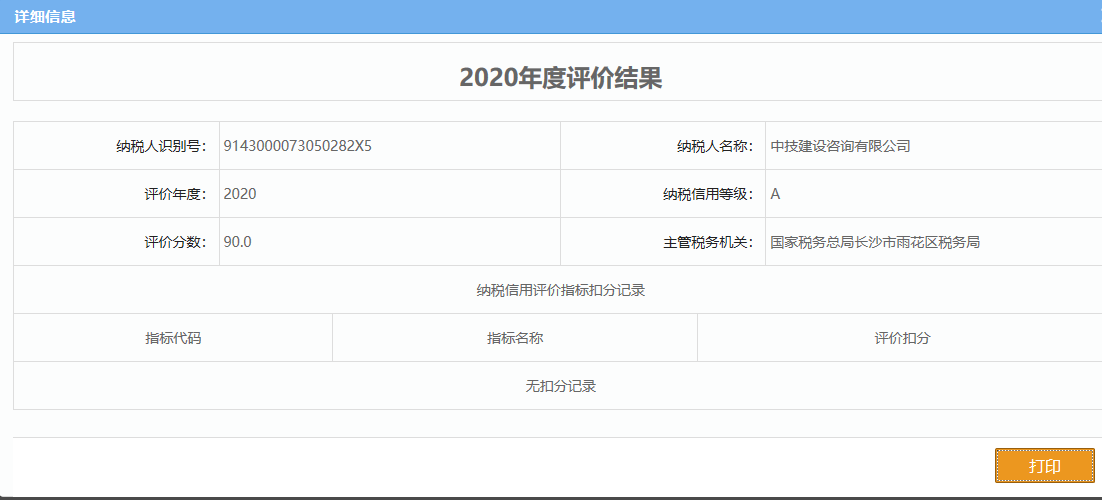This screenshot has width=1102, height=500.
Task: Click the 评价扣分 column header
Action: (x=902, y=338)
